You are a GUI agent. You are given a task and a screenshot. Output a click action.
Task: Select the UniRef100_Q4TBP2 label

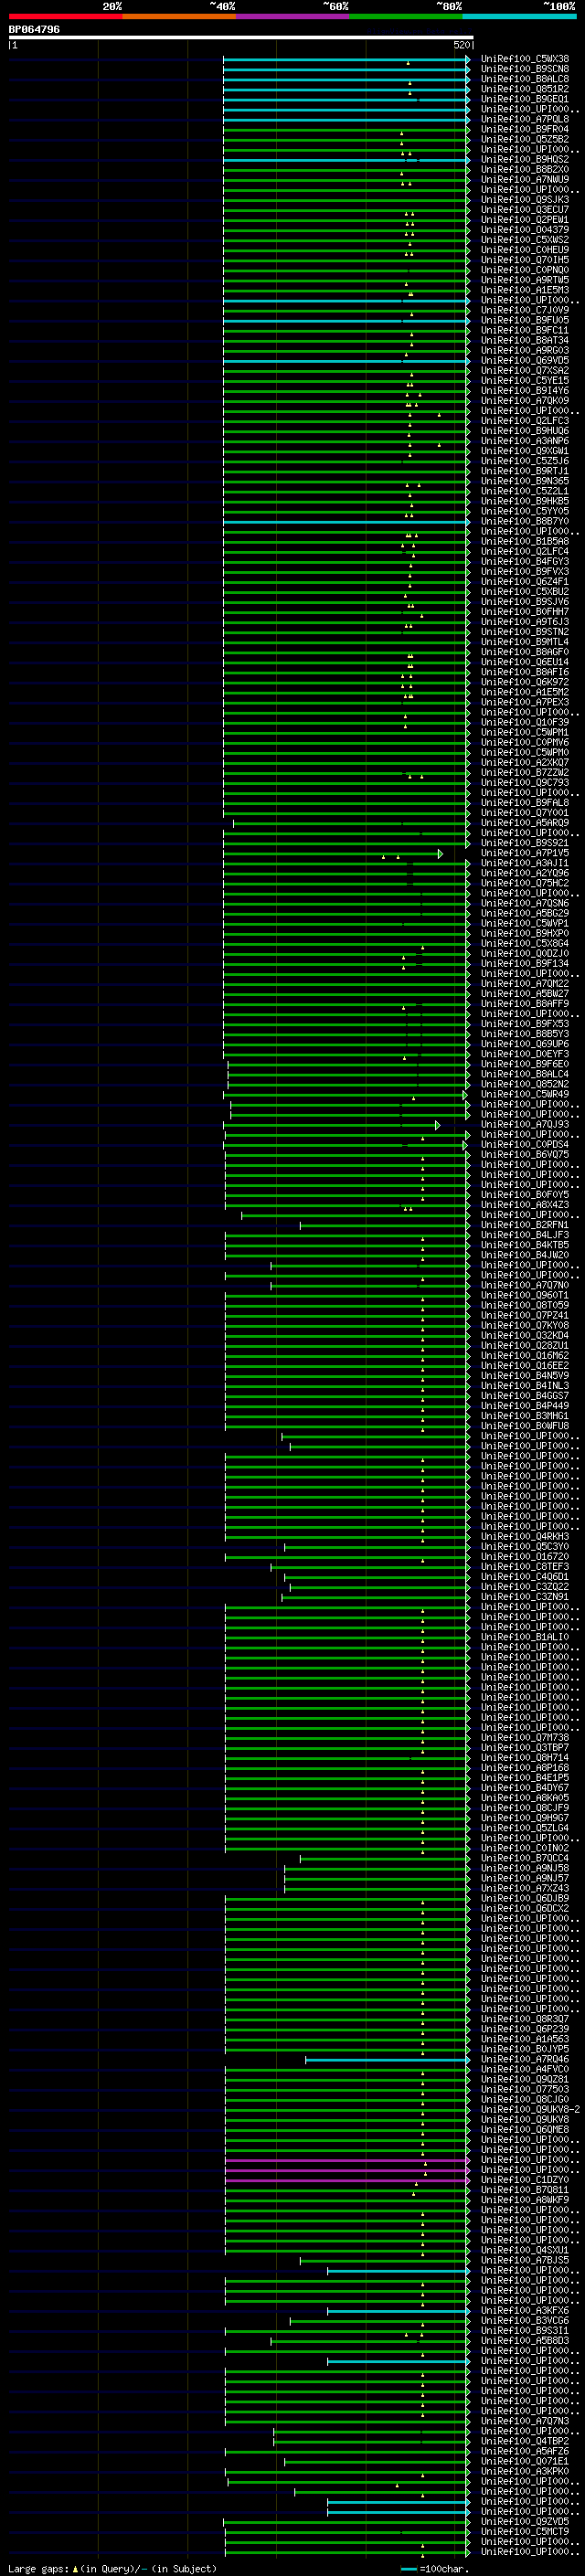coord(525,2441)
